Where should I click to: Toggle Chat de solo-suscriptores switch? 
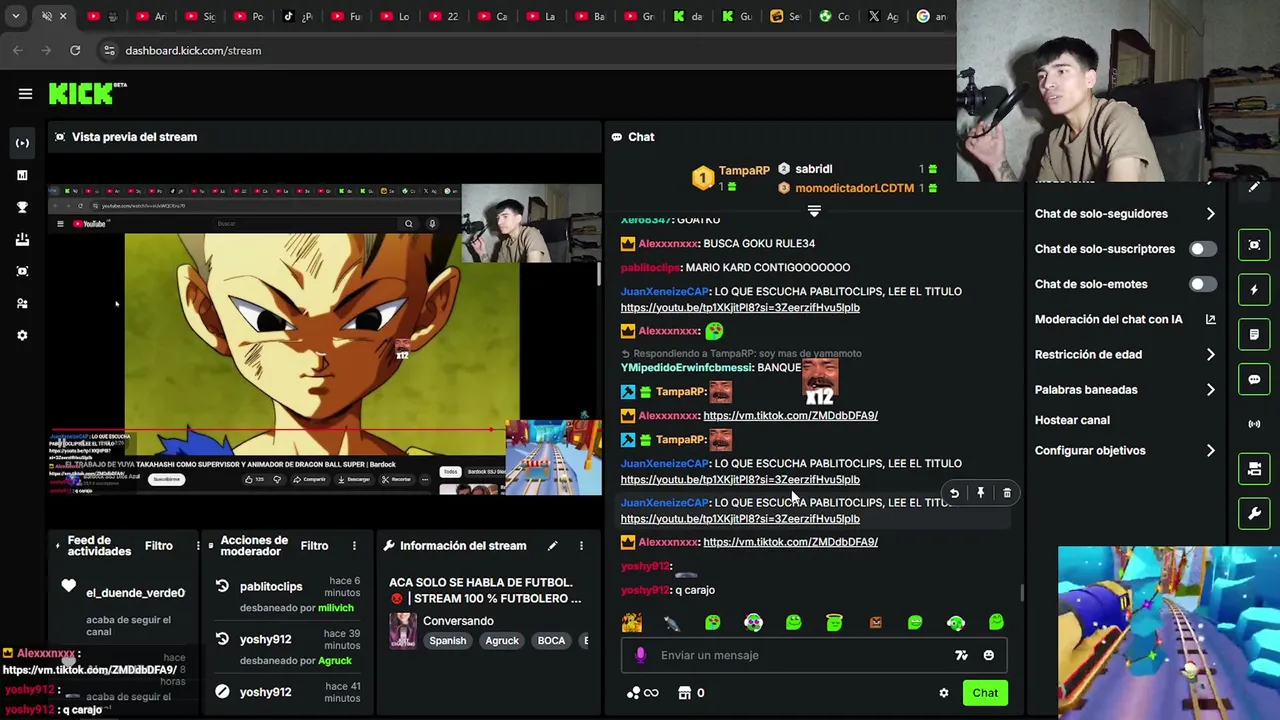tap(1203, 249)
